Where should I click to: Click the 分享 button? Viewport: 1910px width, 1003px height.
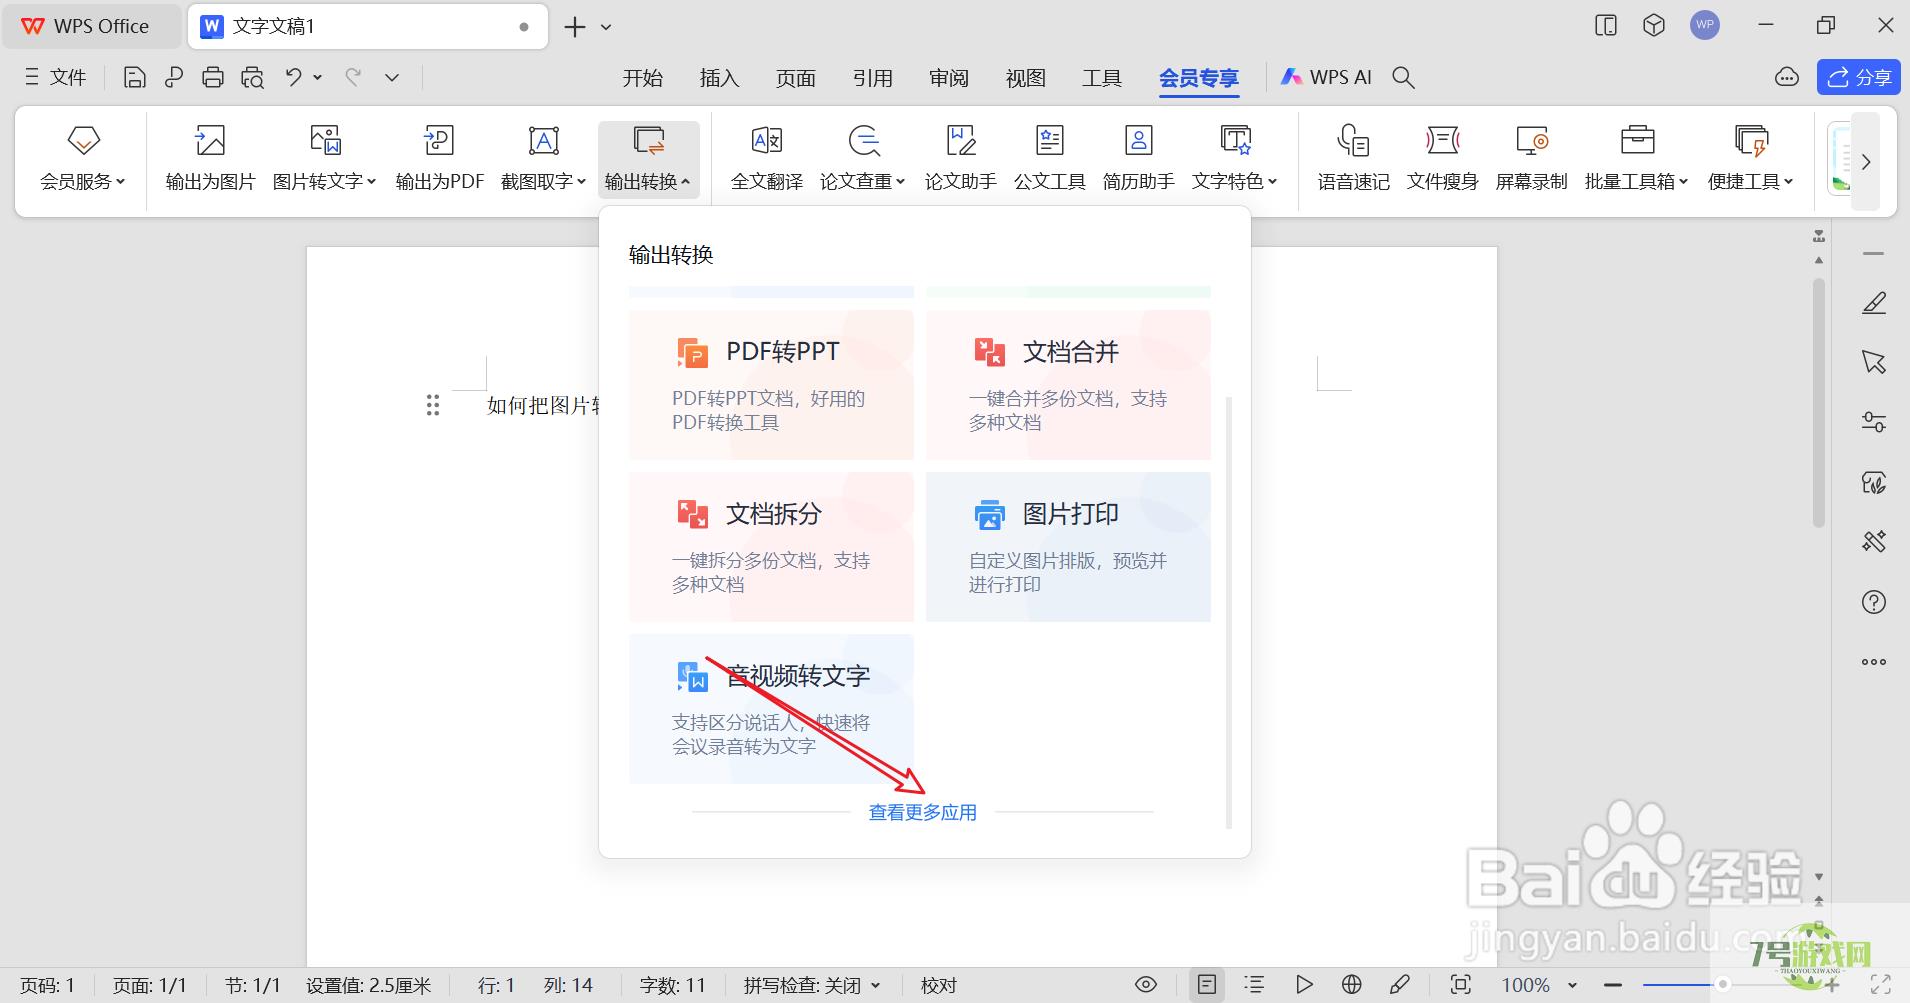pos(1858,77)
